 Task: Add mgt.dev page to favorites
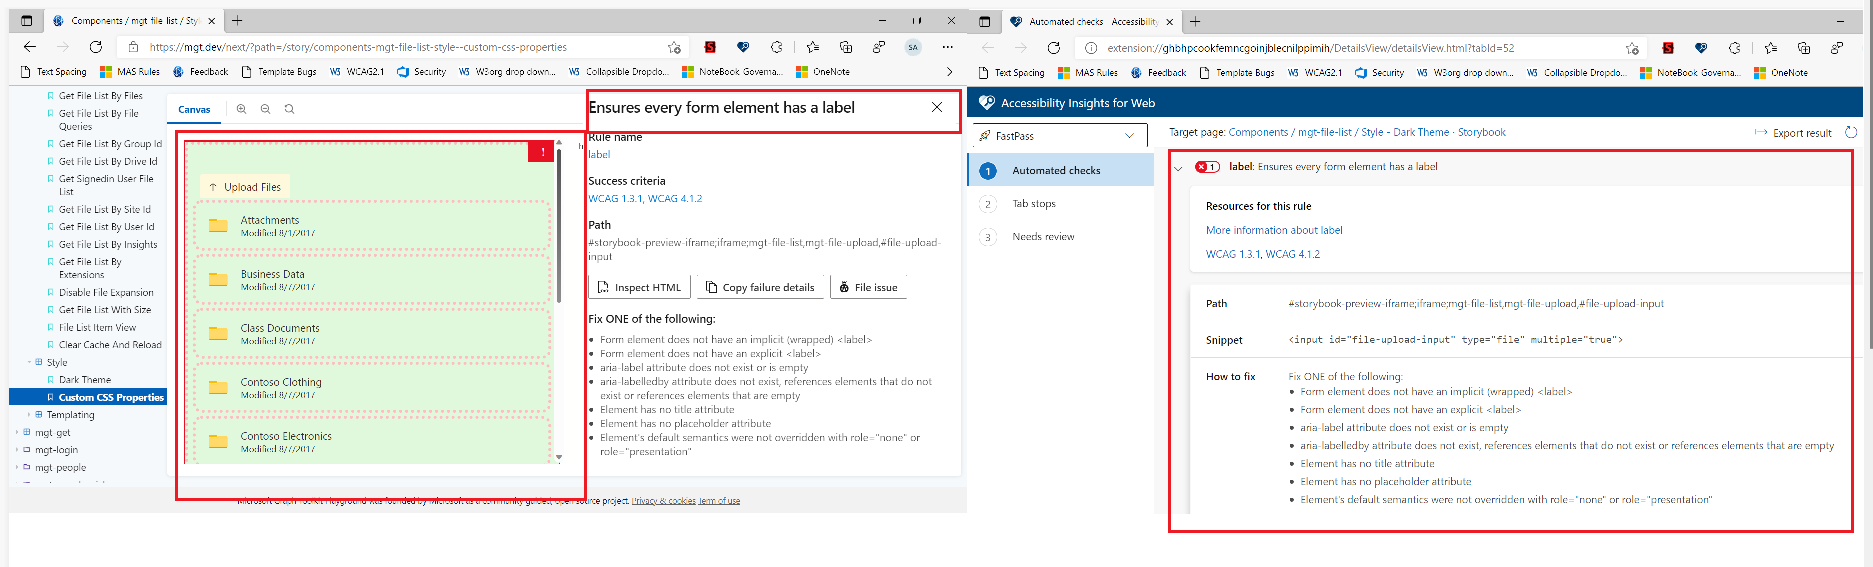(675, 47)
